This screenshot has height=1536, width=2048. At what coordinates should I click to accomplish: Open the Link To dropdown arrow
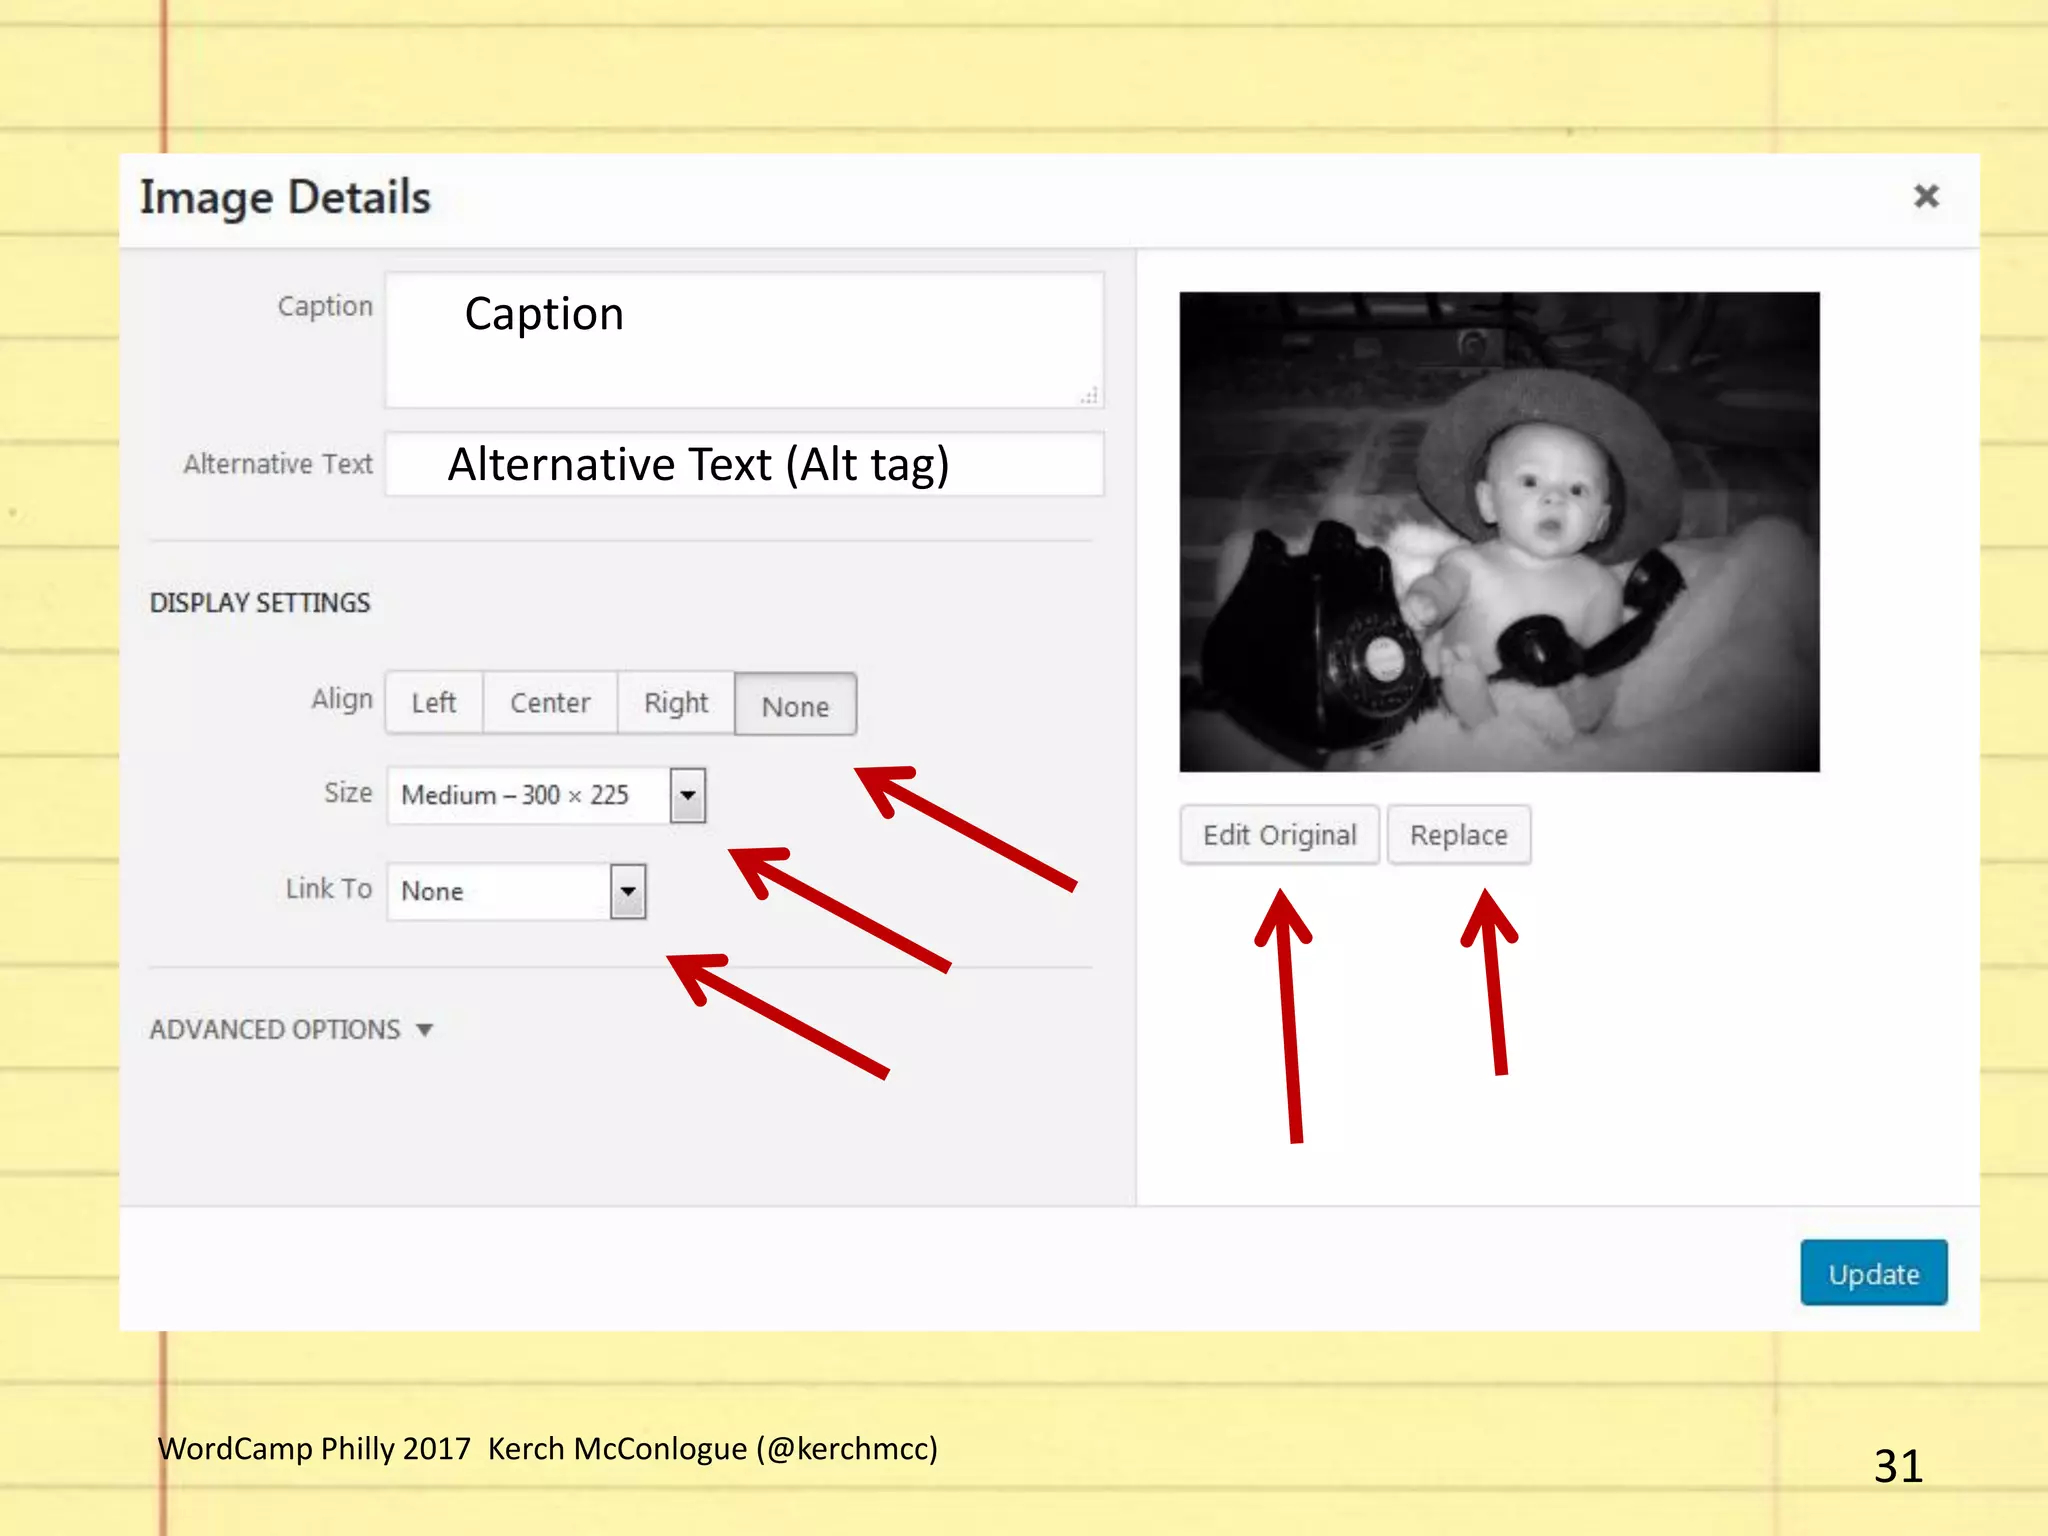628,891
